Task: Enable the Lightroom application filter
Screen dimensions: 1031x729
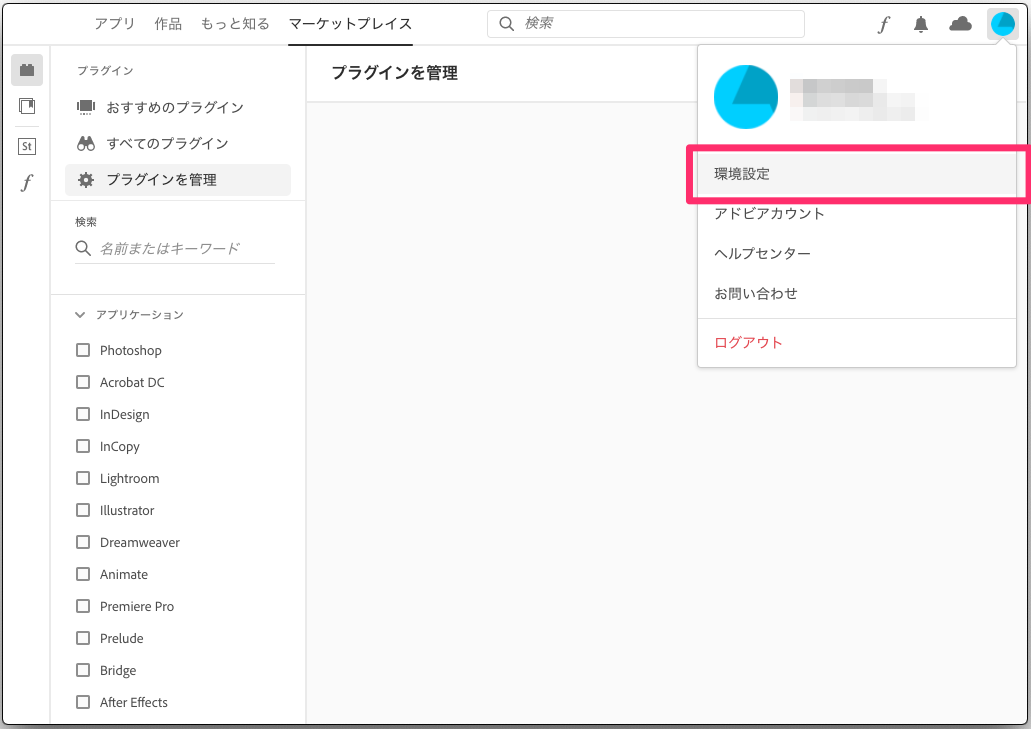Action: tap(83, 478)
